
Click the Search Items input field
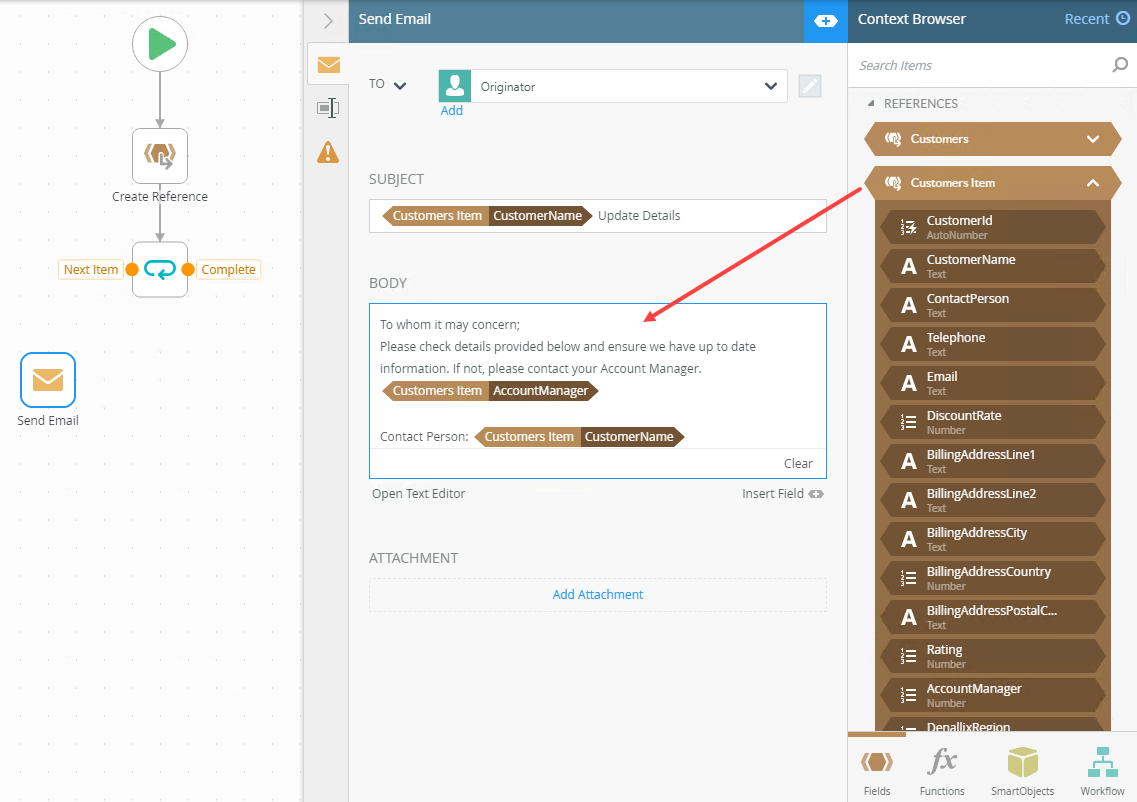(980, 66)
